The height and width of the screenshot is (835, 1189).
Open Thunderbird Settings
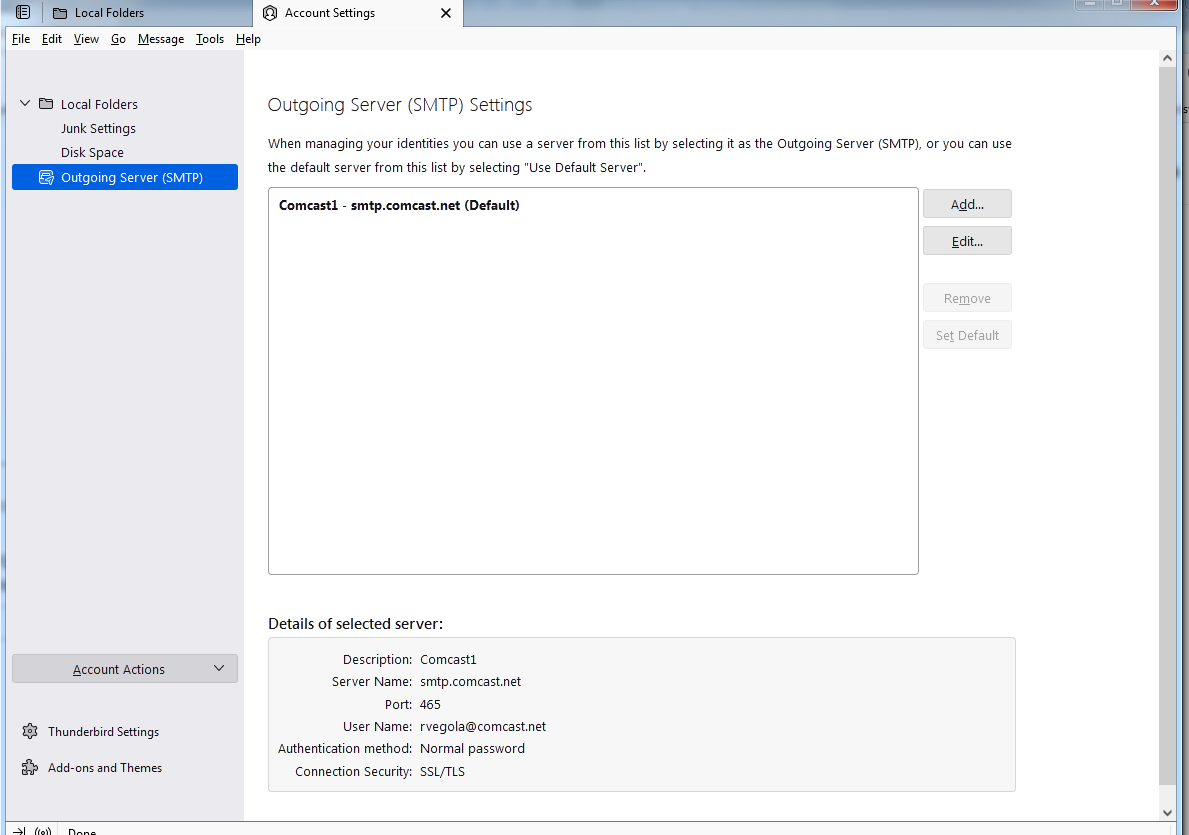(x=103, y=732)
